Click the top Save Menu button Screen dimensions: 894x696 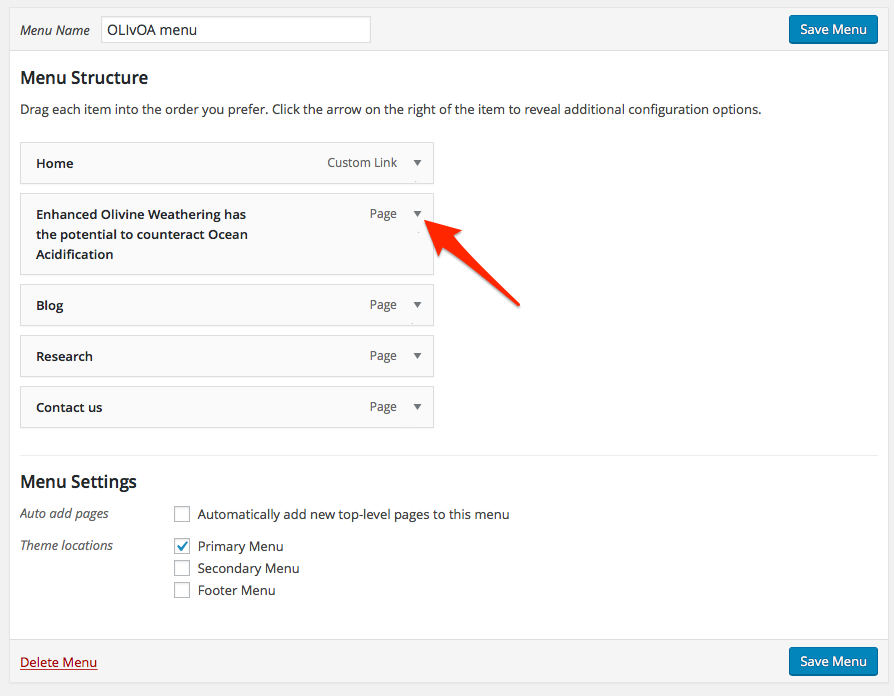pyautogui.click(x=832, y=29)
